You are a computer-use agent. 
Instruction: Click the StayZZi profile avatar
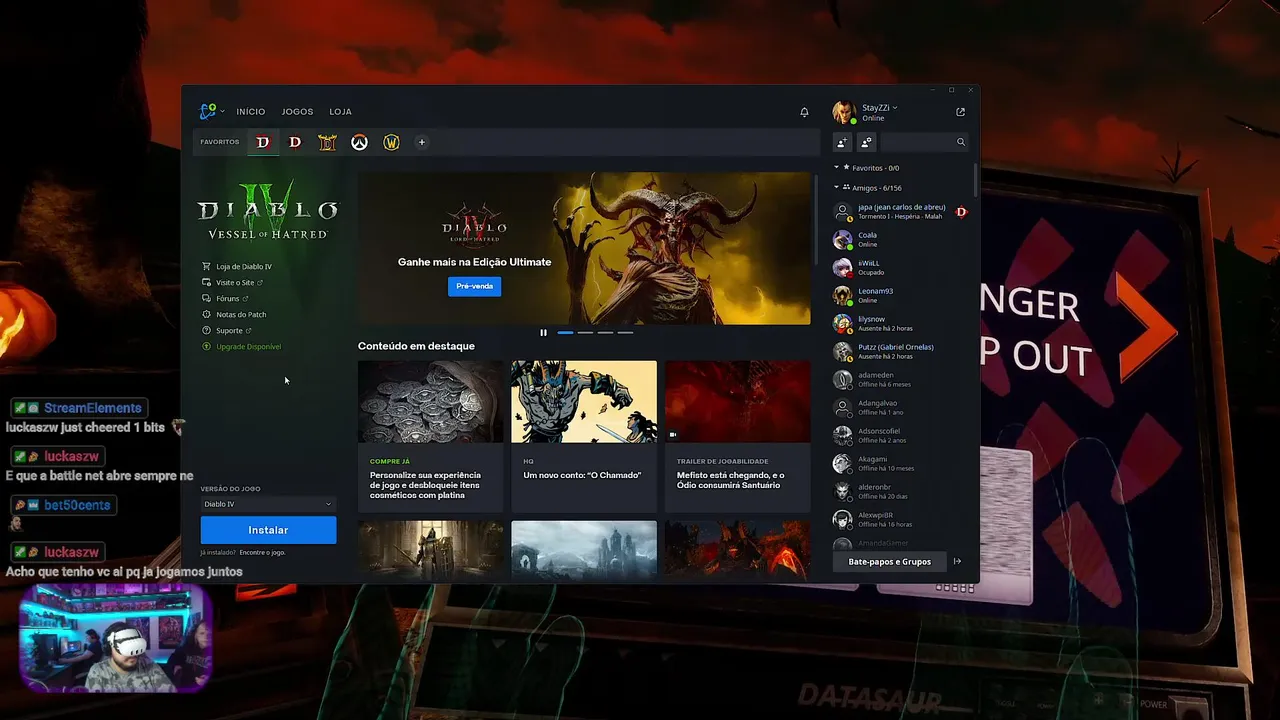tap(844, 112)
